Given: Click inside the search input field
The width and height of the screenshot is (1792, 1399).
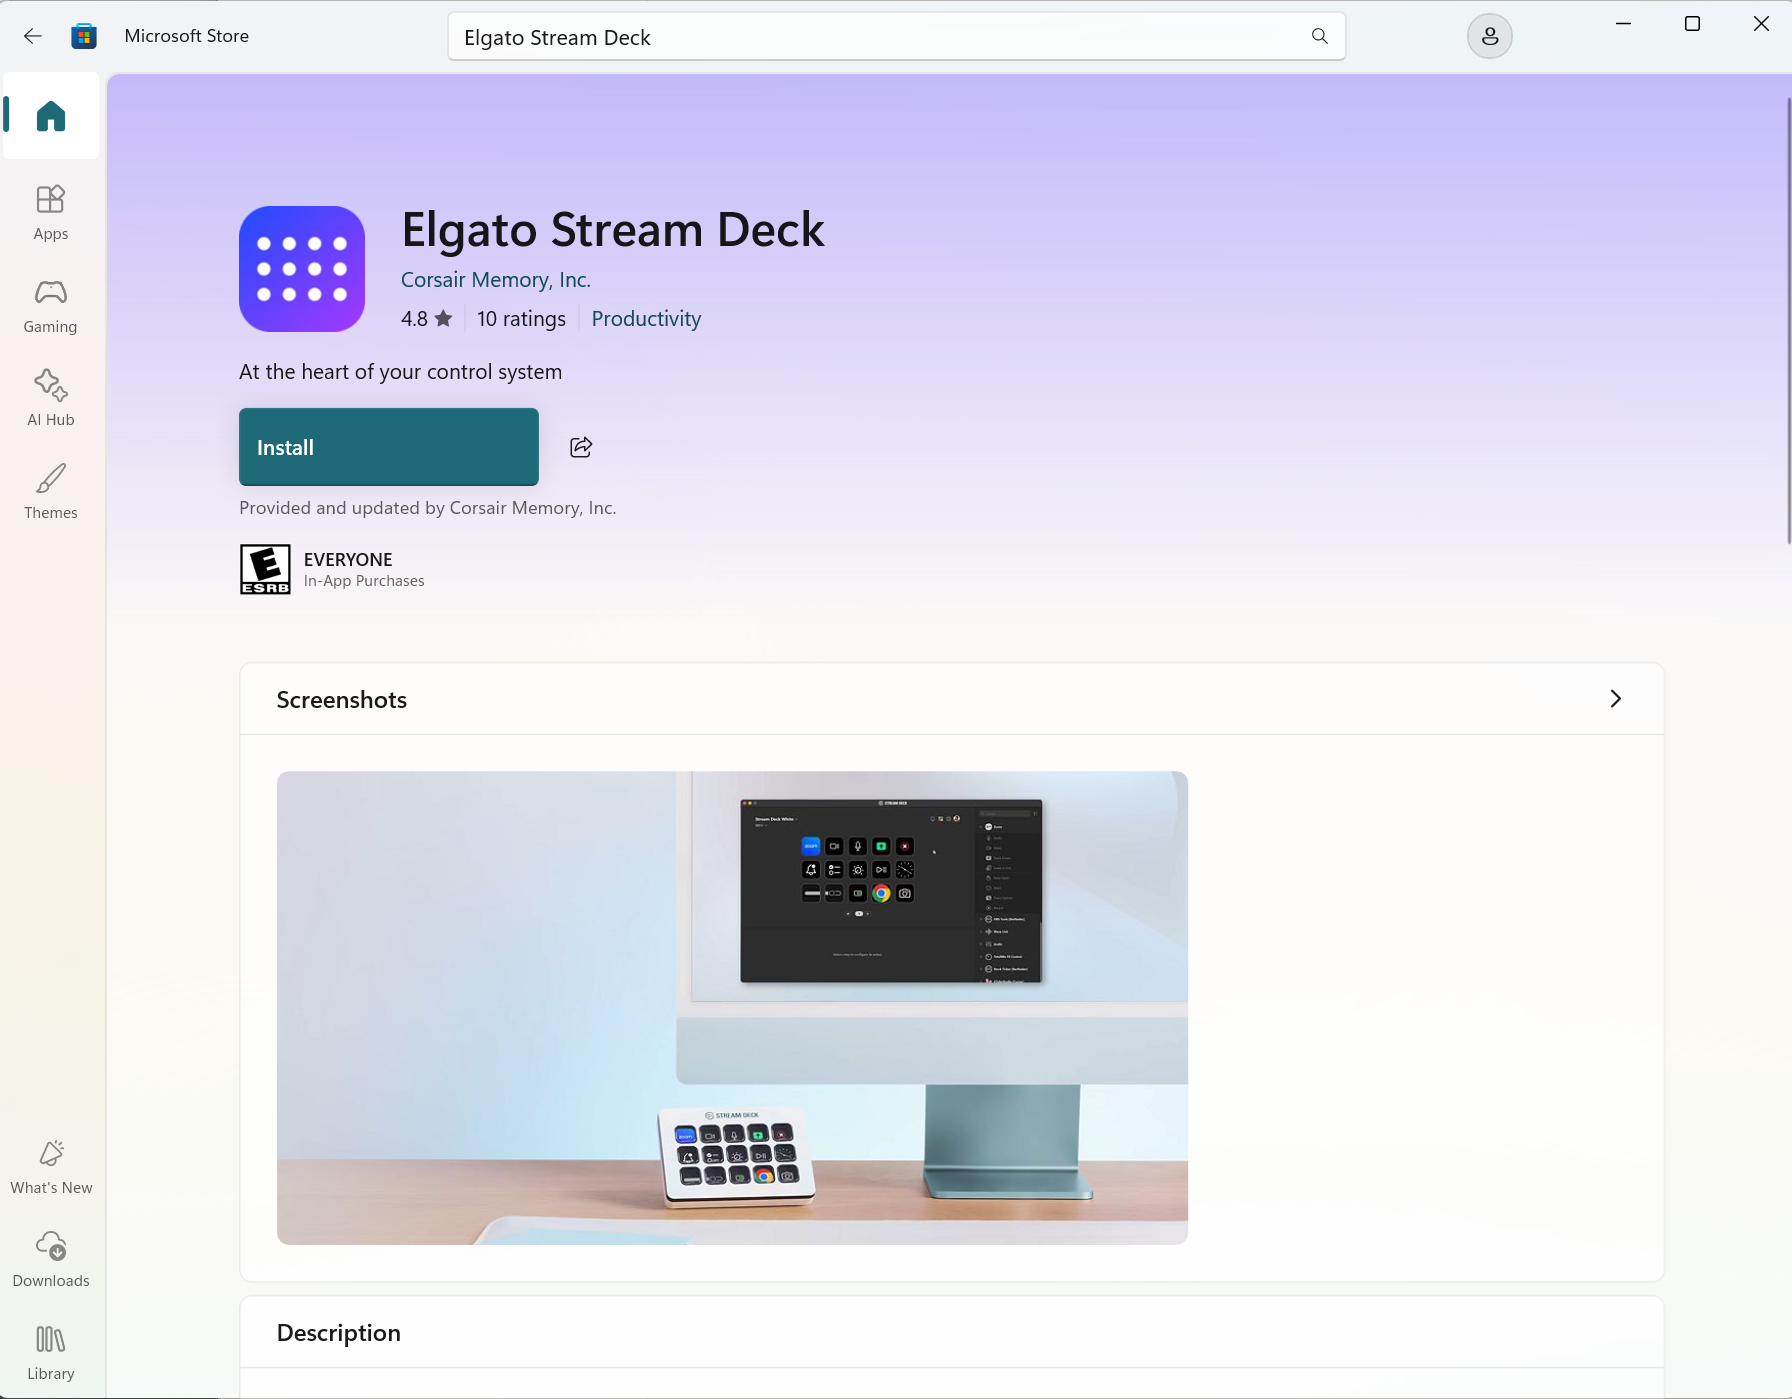Looking at the screenshot, I should [x=880, y=36].
